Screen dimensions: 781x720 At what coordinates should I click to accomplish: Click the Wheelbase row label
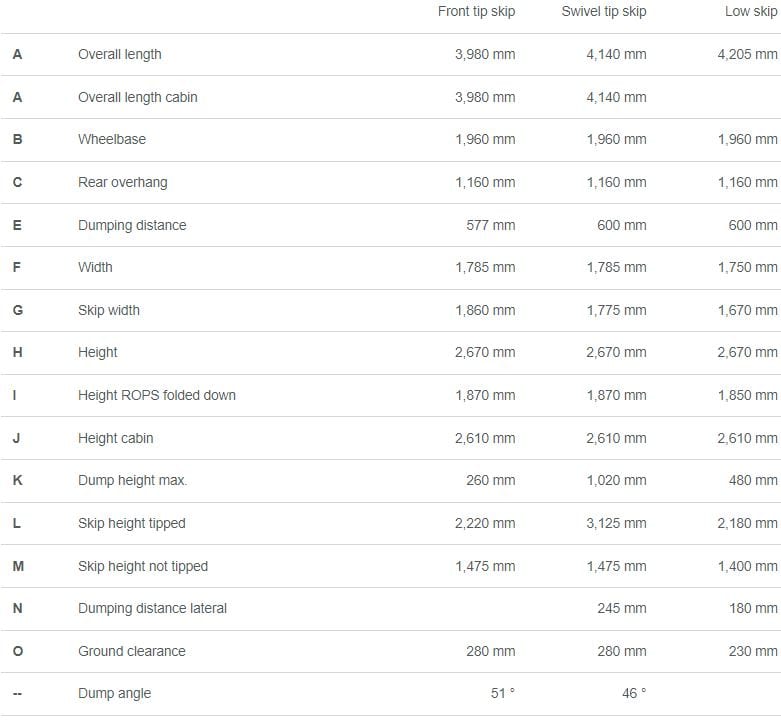(112, 139)
